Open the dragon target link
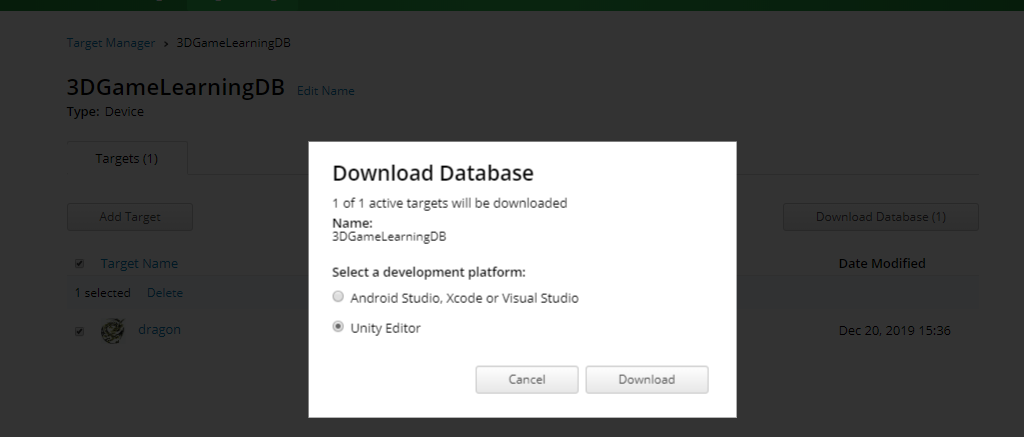This screenshot has height=437, width=1024. tap(159, 329)
